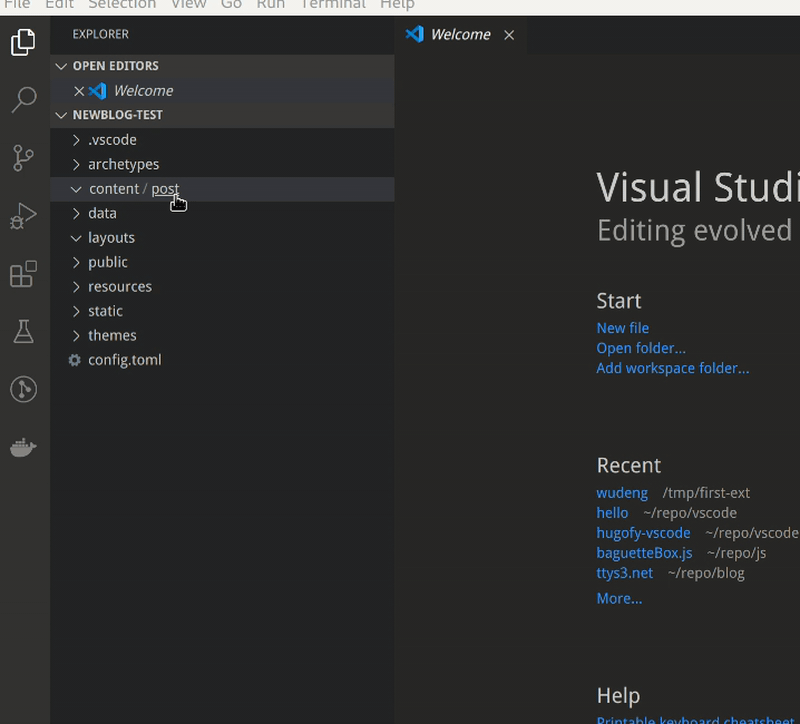Collapse the Open Editors section
This screenshot has height=724, width=800.
click(61, 66)
